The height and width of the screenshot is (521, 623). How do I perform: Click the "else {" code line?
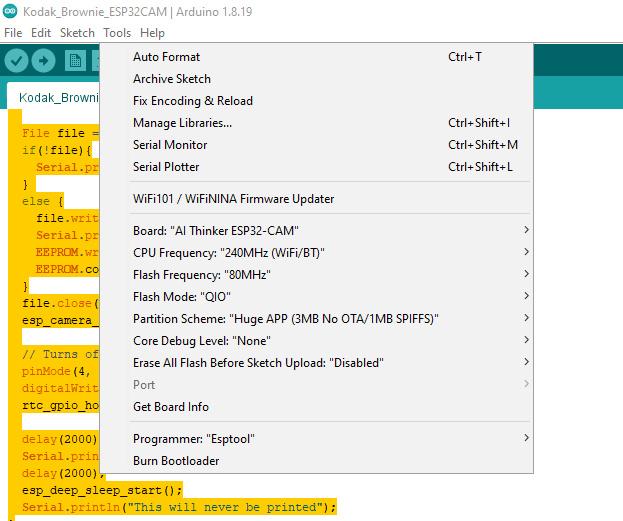click(43, 201)
